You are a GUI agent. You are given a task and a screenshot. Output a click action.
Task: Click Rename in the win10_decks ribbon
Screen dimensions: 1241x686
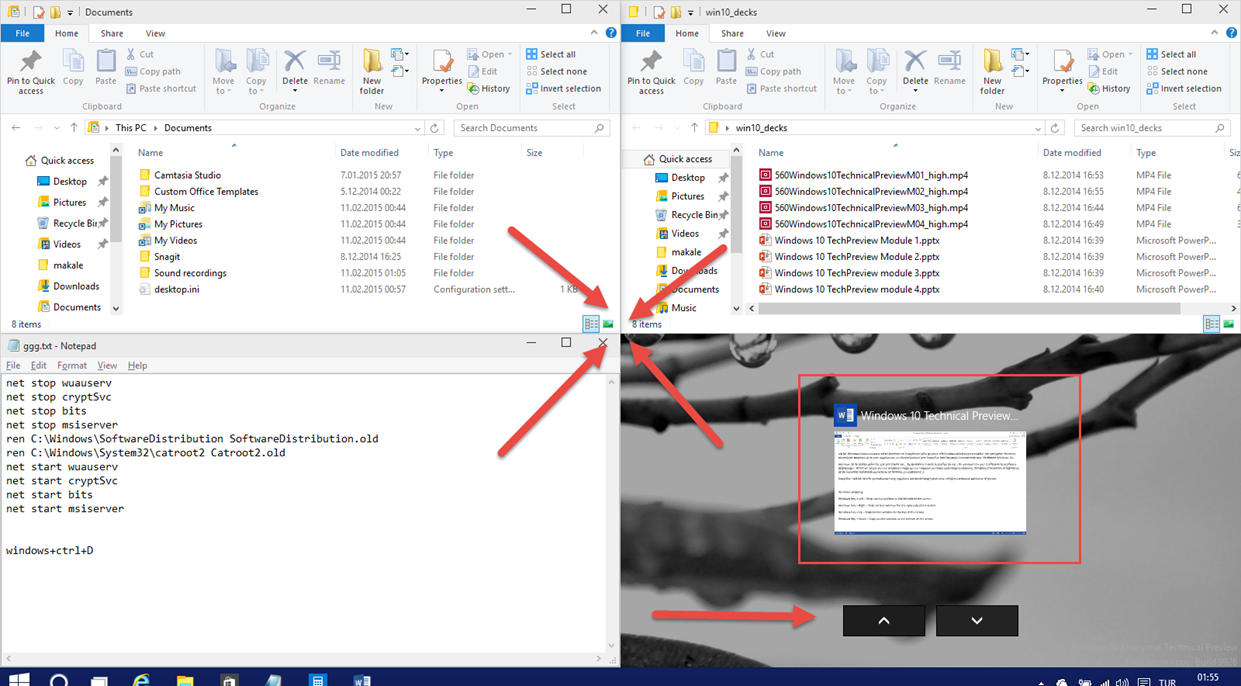tap(950, 68)
